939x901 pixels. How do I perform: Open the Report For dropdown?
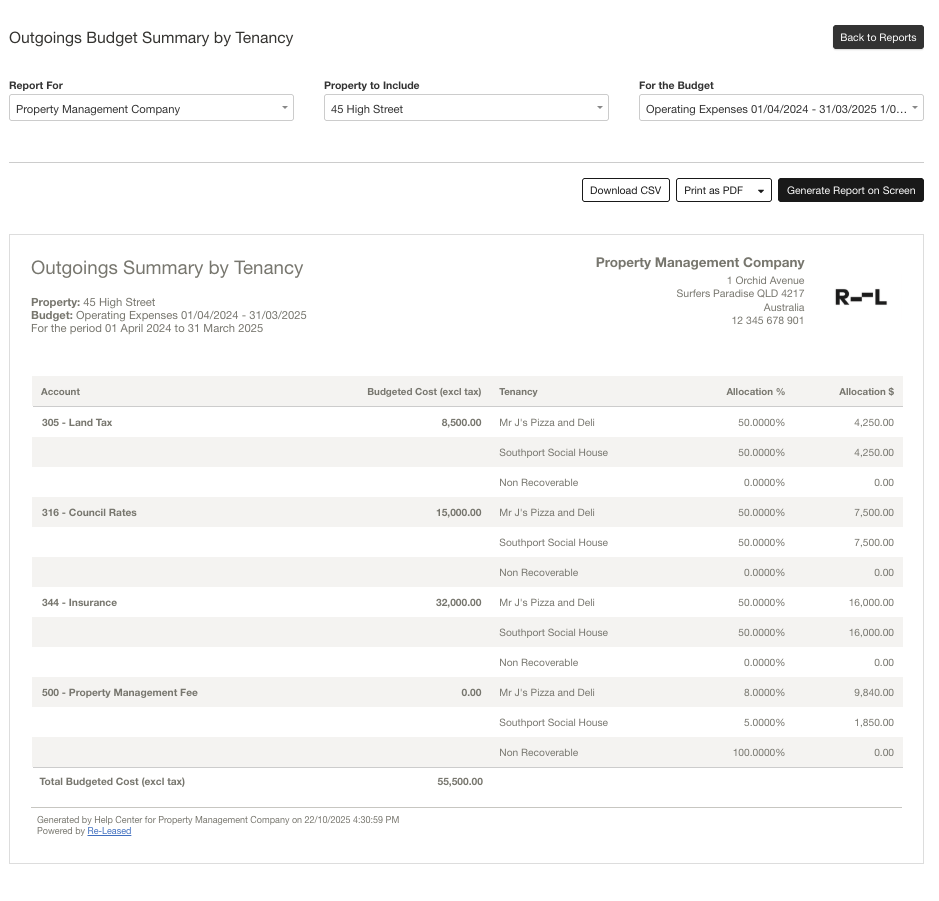151,109
